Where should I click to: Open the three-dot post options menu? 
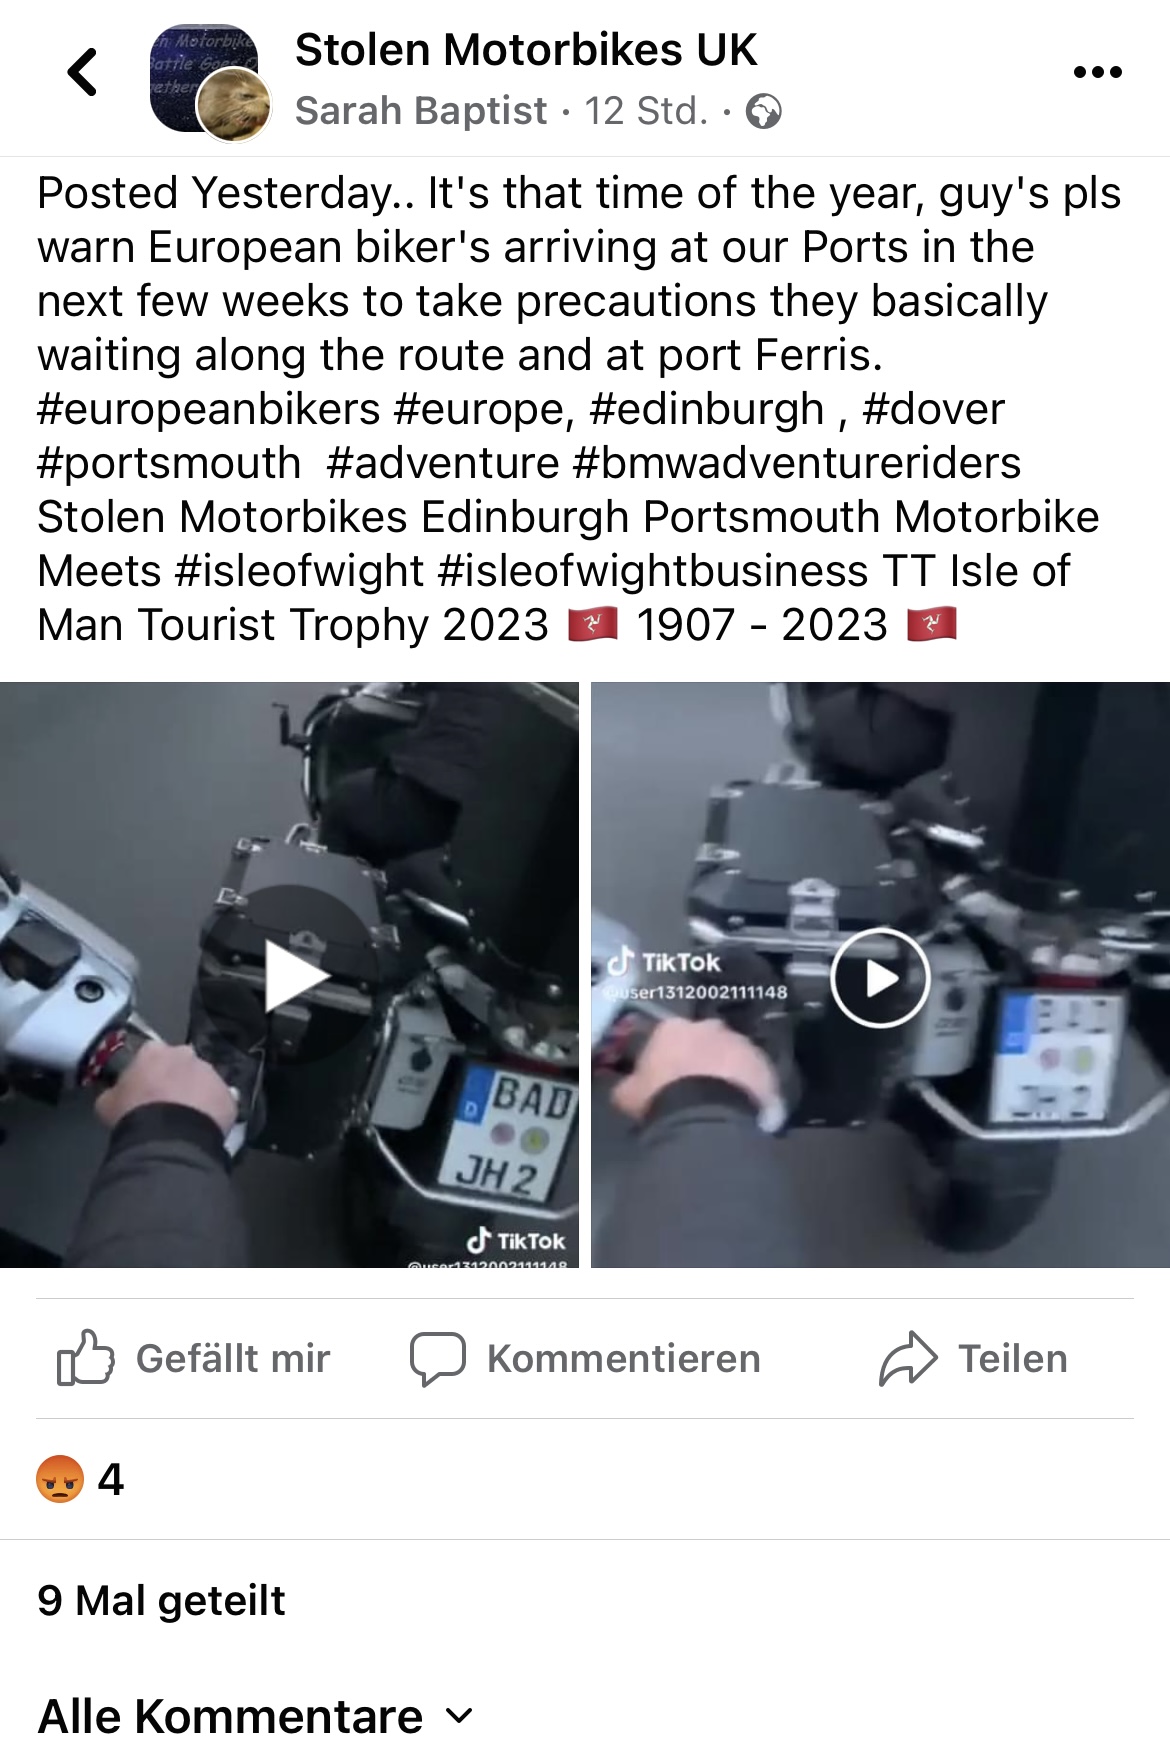1097,72
